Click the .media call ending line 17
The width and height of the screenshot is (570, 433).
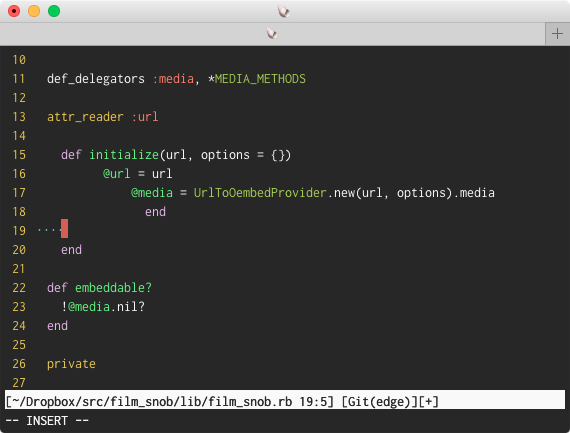tap(474, 193)
